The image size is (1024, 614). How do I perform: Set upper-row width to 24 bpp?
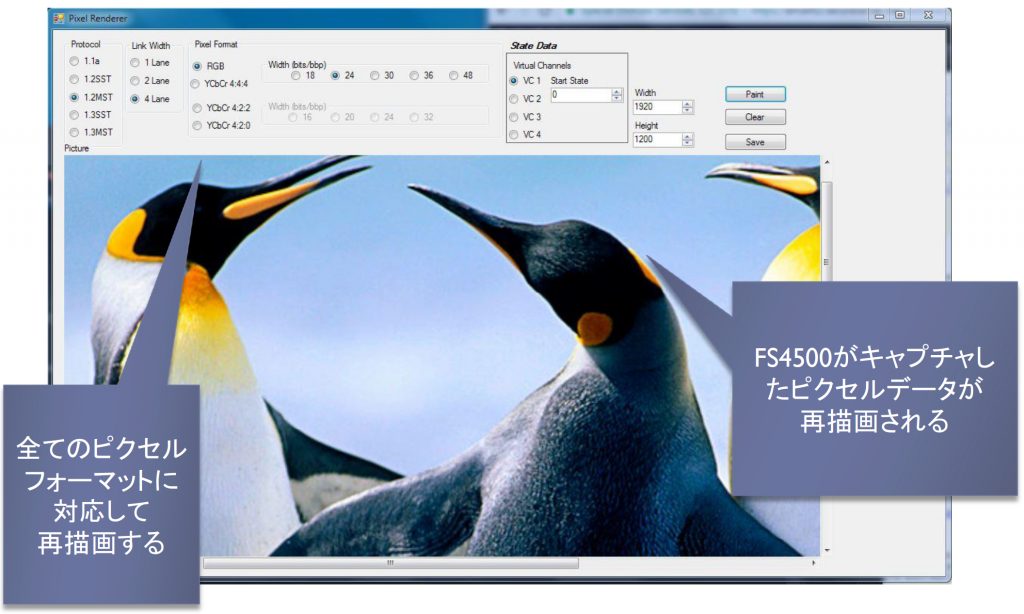[335, 76]
